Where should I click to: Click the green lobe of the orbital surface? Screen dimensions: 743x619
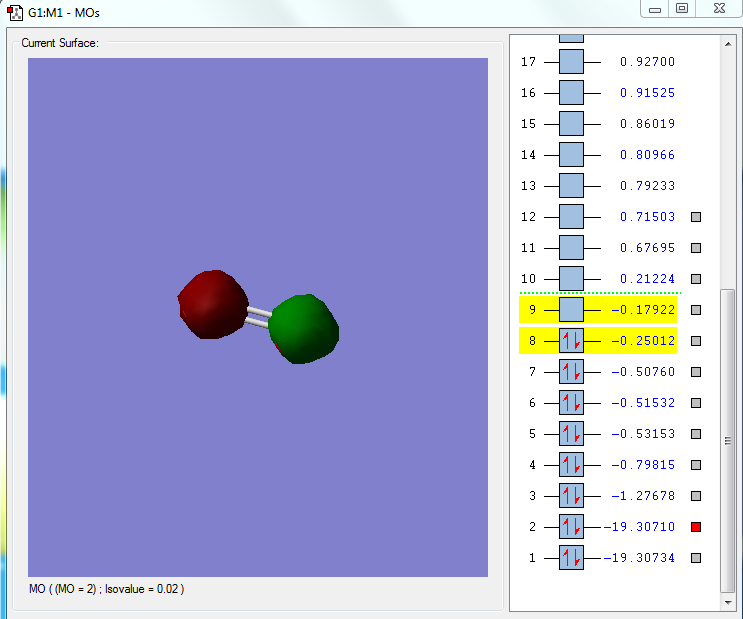click(304, 328)
